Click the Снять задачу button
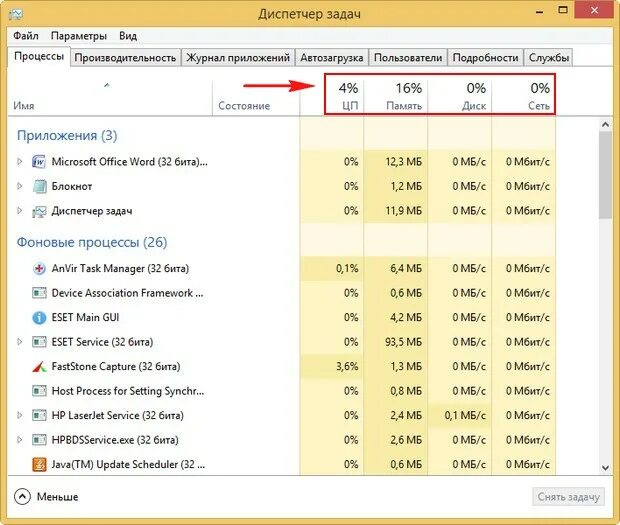Viewport: 620px width, 525px height. pyautogui.click(x=569, y=497)
